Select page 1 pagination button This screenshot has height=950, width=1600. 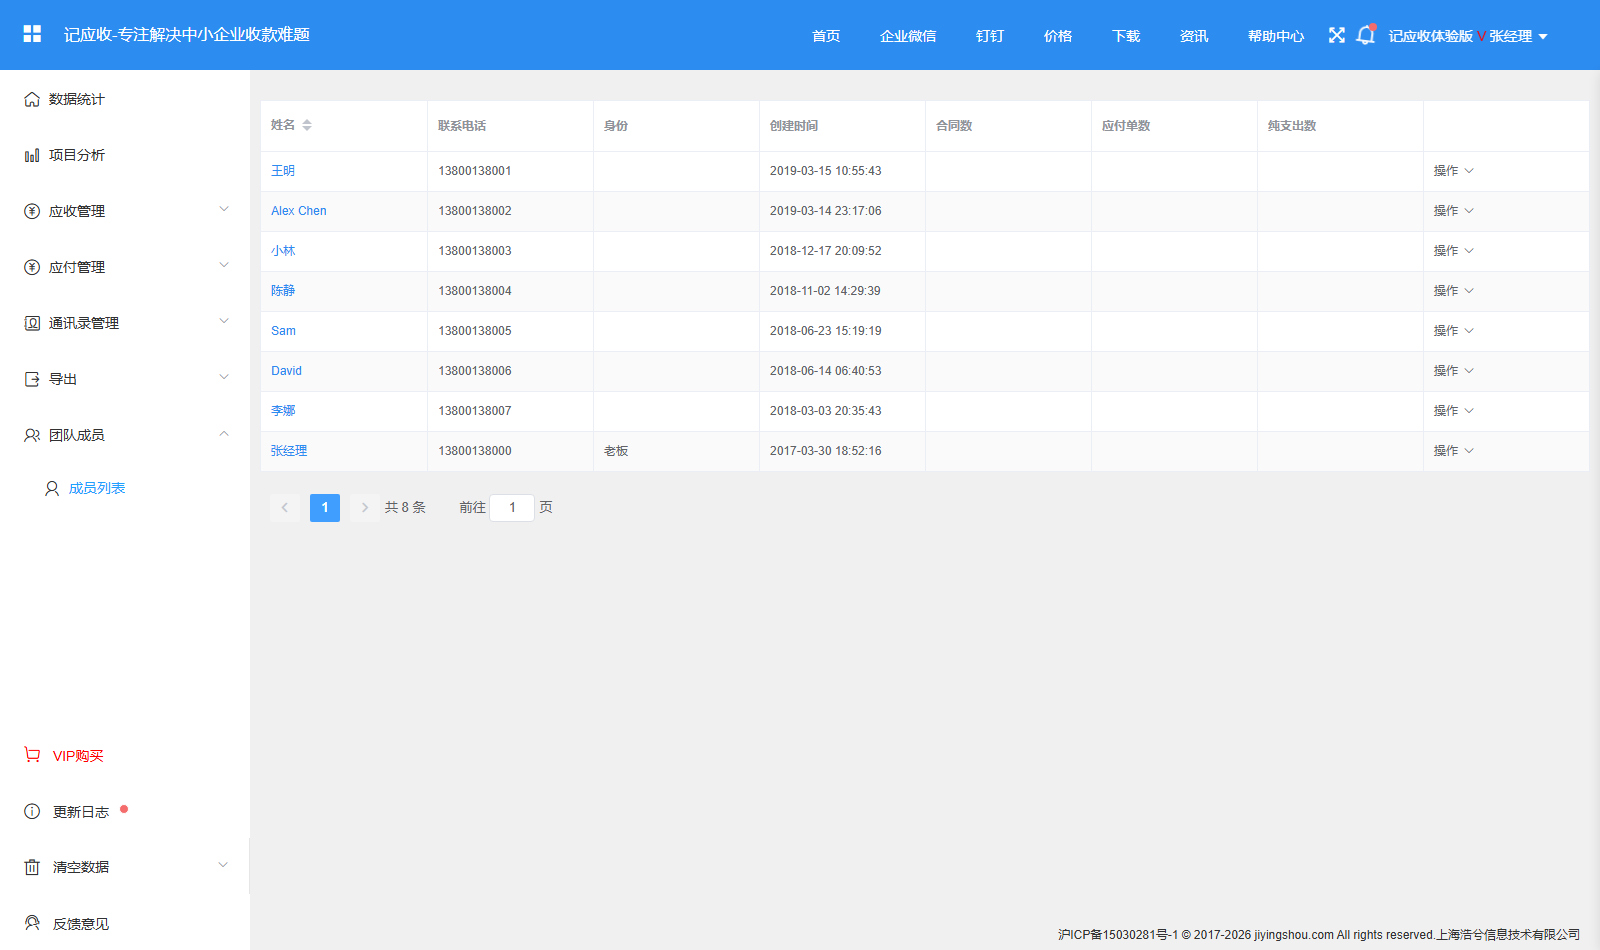point(325,508)
